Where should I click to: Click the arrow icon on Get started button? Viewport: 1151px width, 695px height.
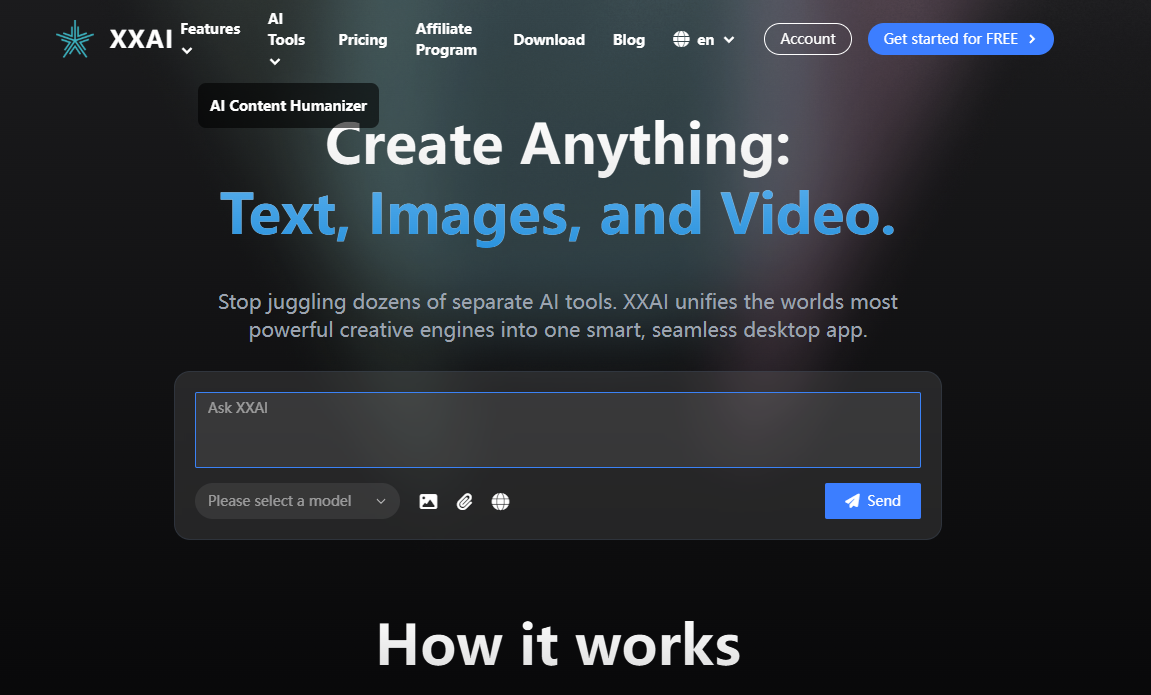pyautogui.click(x=1031, y=39)
